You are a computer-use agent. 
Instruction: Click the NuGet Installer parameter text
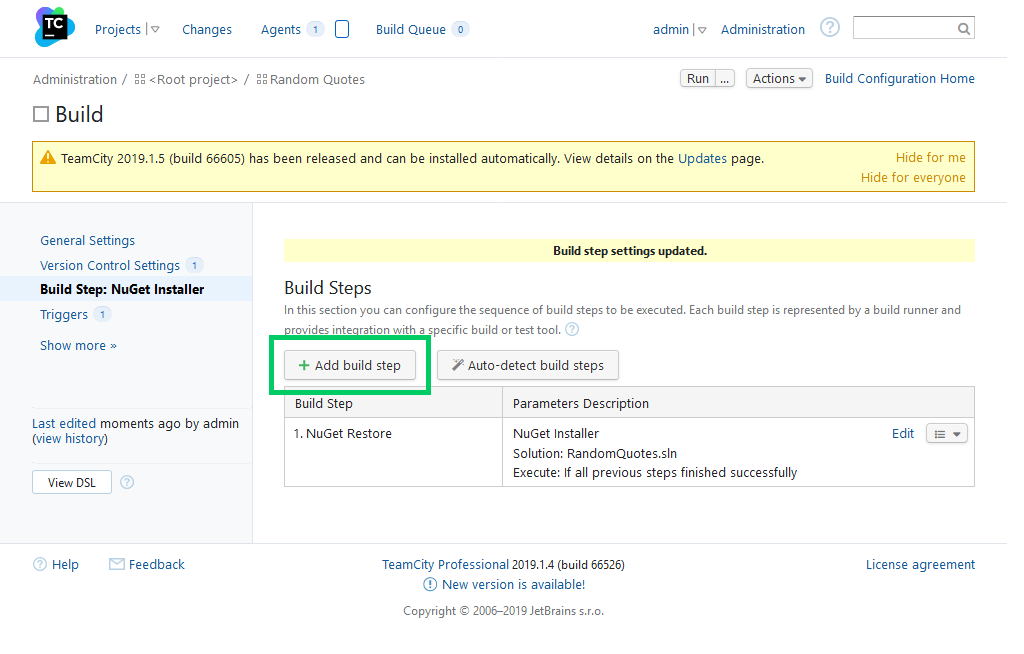tap(556, 434)
